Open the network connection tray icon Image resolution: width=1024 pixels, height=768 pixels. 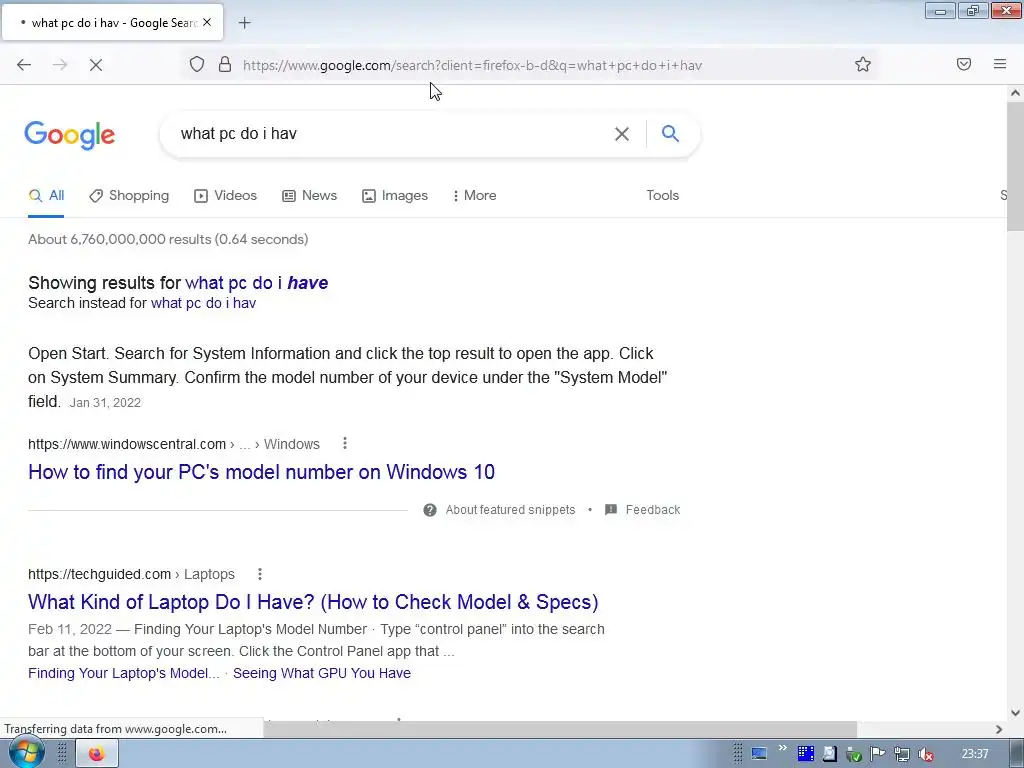click(x=902, y=754)
